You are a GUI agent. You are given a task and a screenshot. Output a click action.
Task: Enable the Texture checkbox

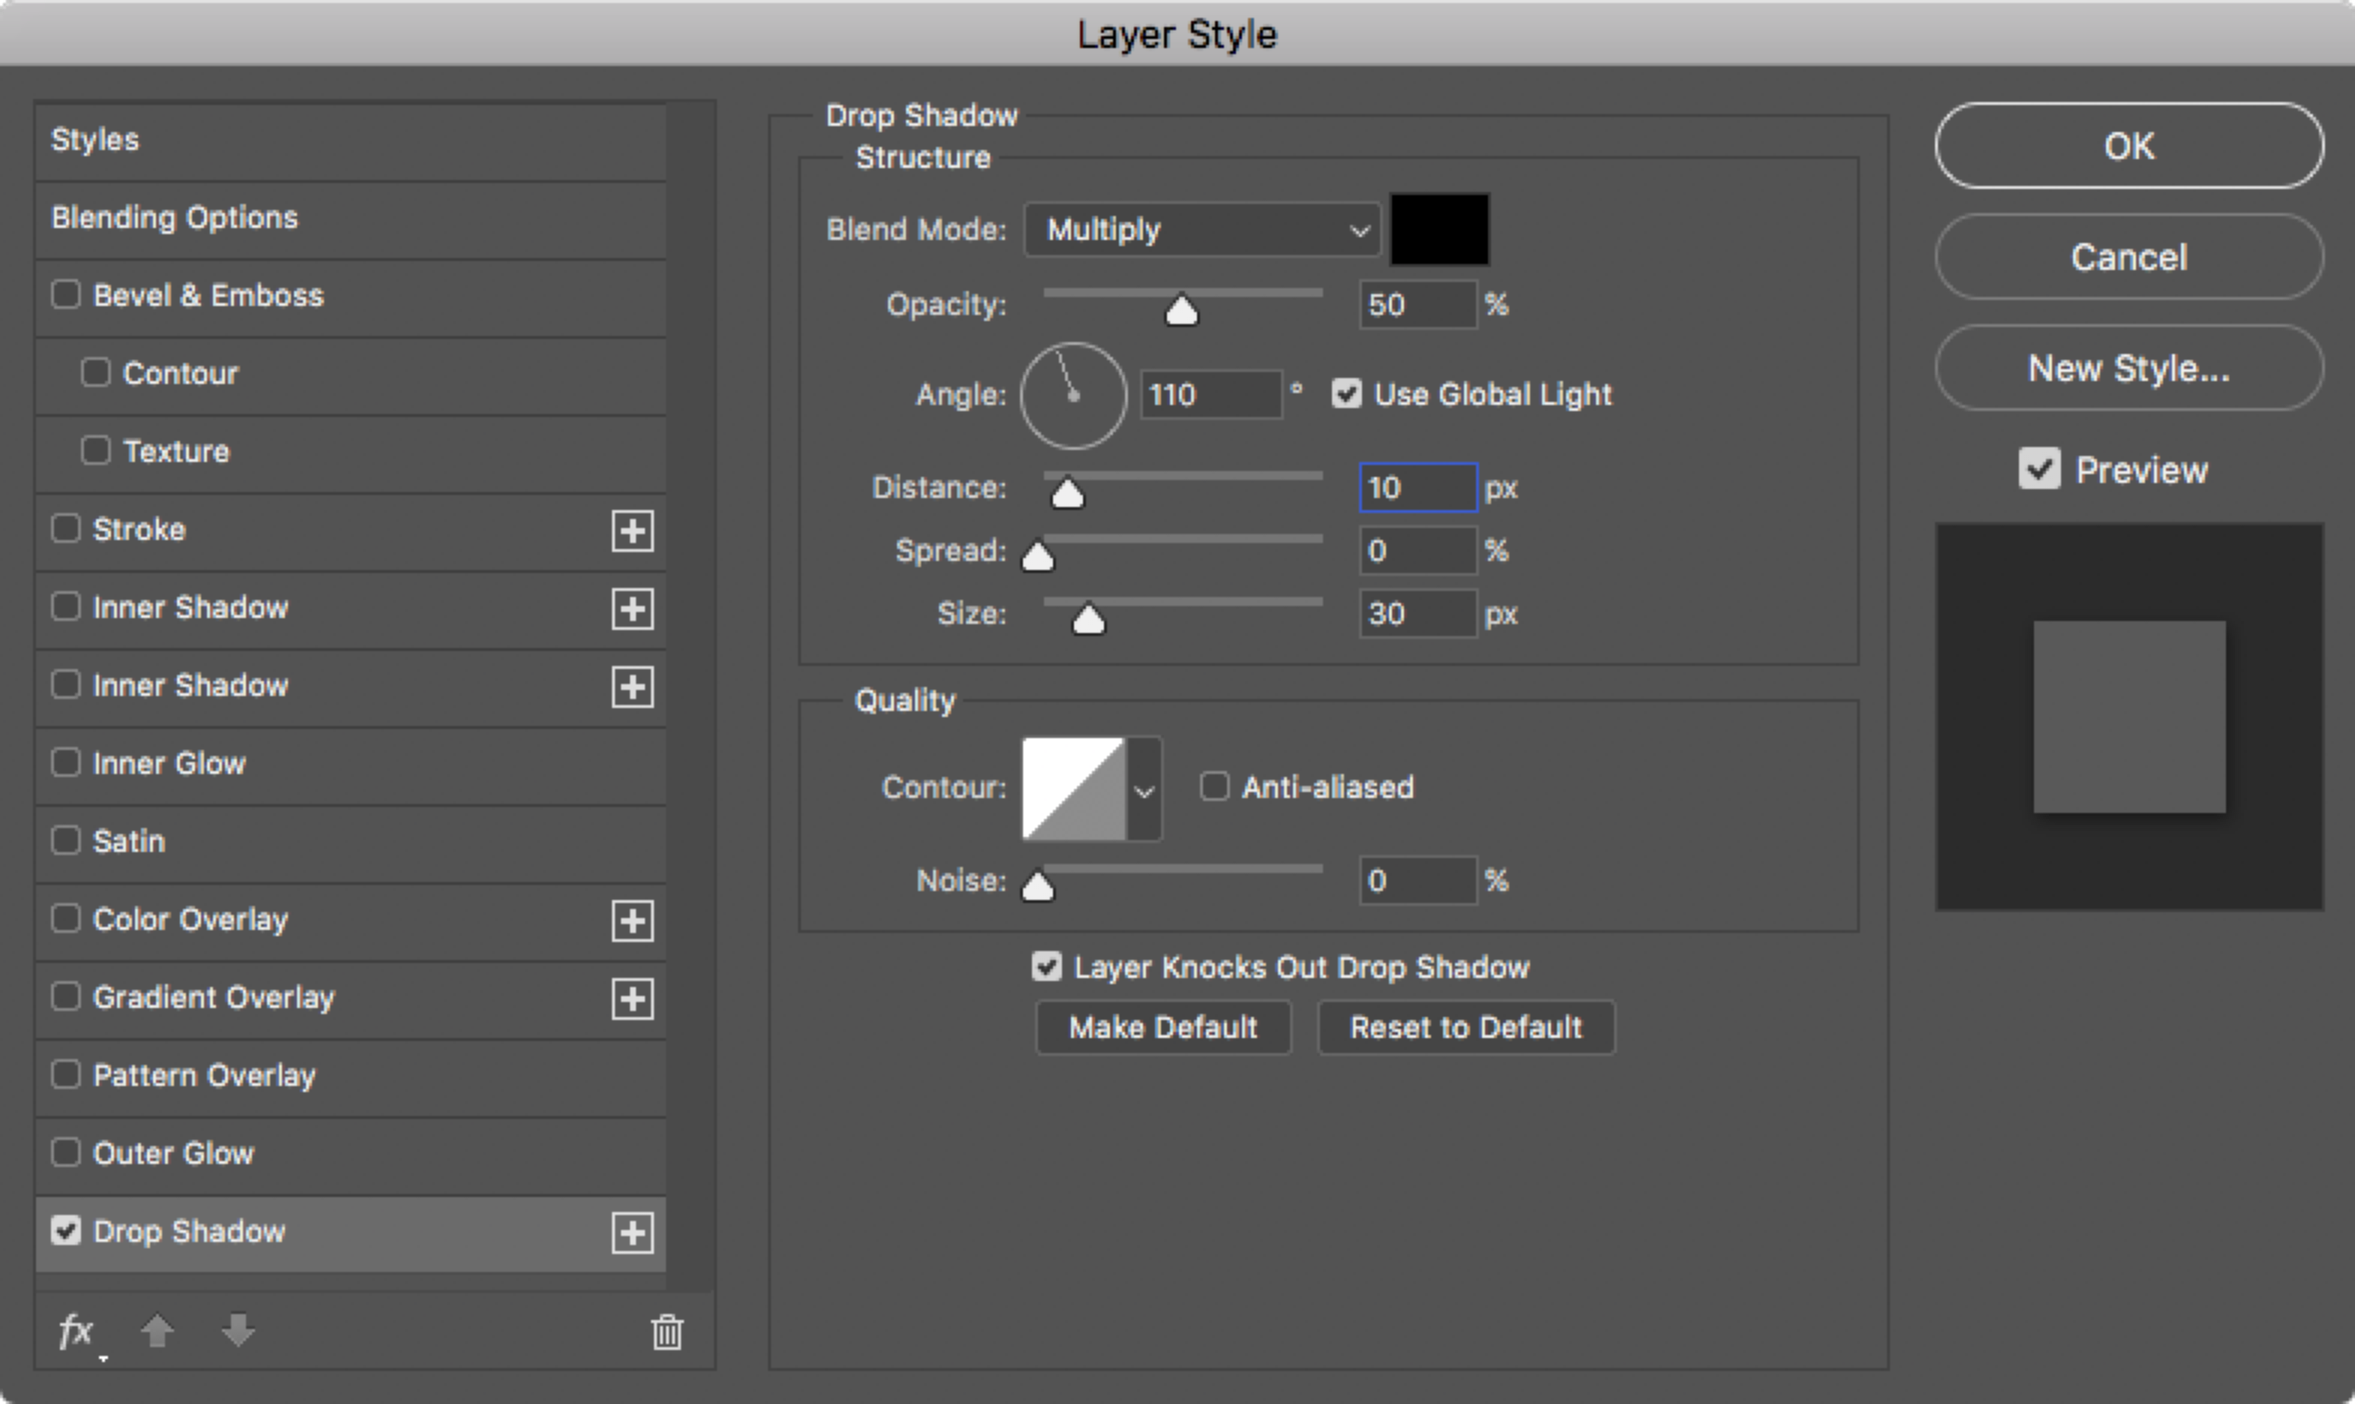pos(95,450)
